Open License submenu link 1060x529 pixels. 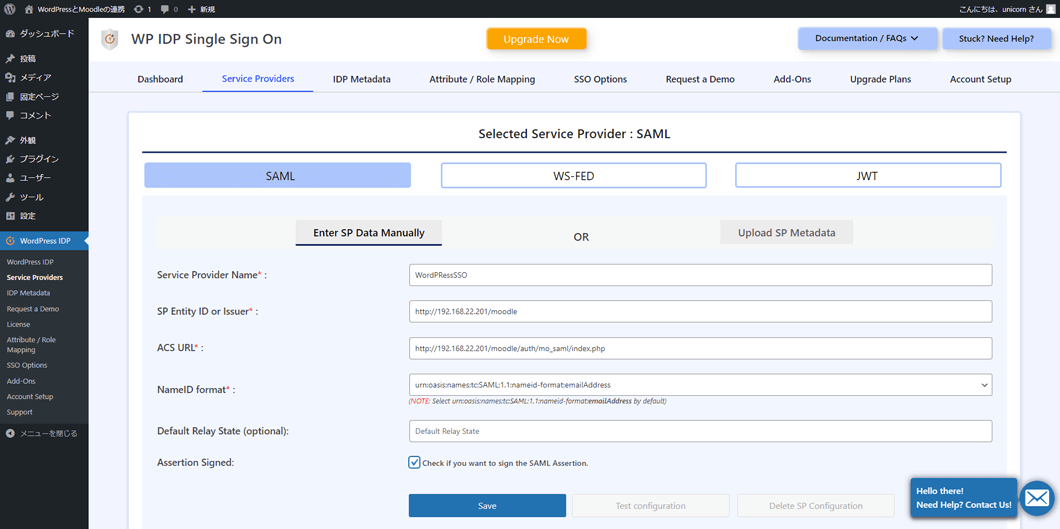tap(18, 324)
